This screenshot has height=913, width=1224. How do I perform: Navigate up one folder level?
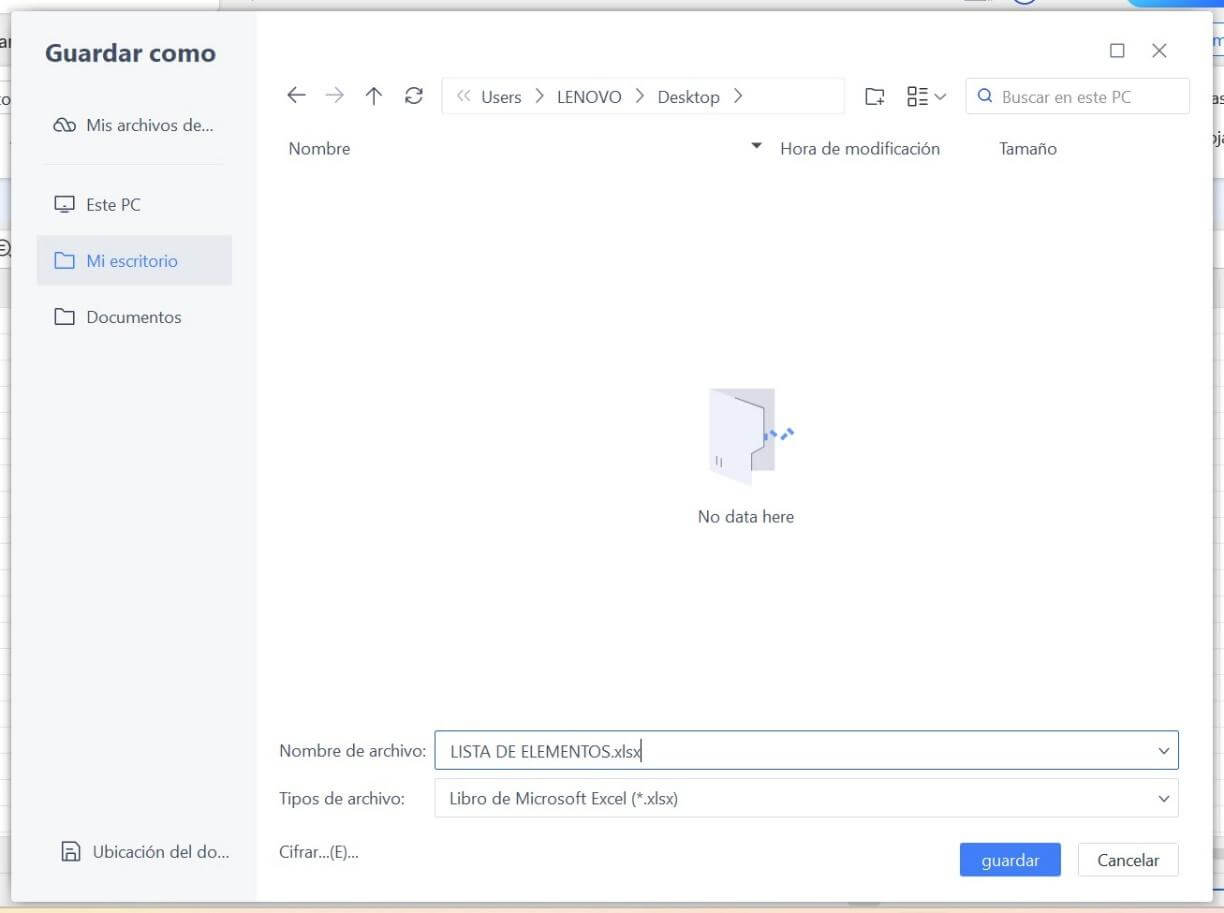coord(373,95)
